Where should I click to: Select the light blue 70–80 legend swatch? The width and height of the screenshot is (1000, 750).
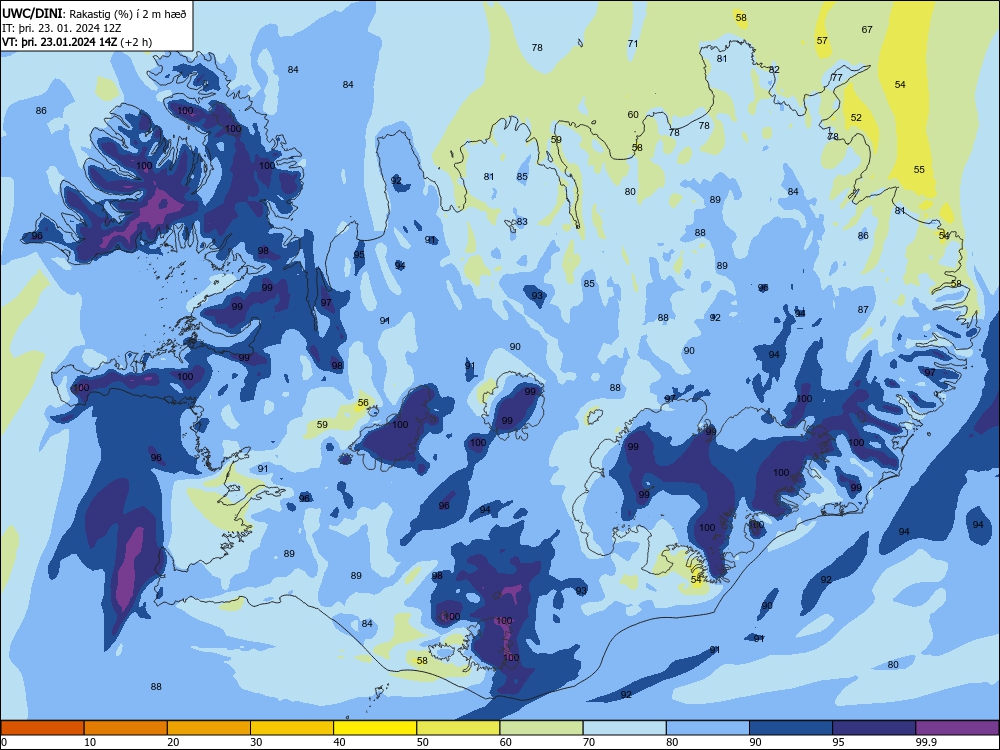[x=625, y=728]
